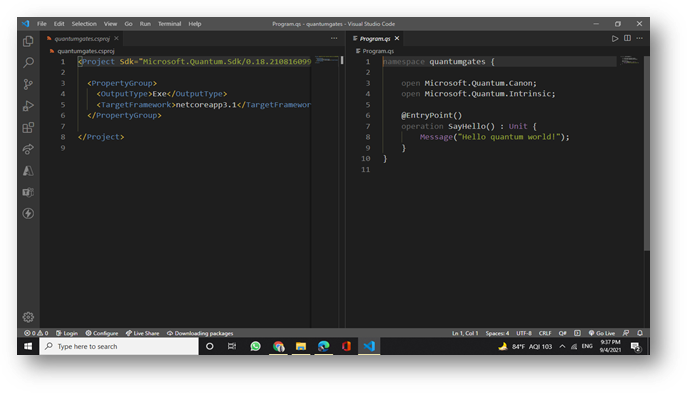Open the Edit menu
687x393 pixels.
pyautogui.click(x=59, y=24)
